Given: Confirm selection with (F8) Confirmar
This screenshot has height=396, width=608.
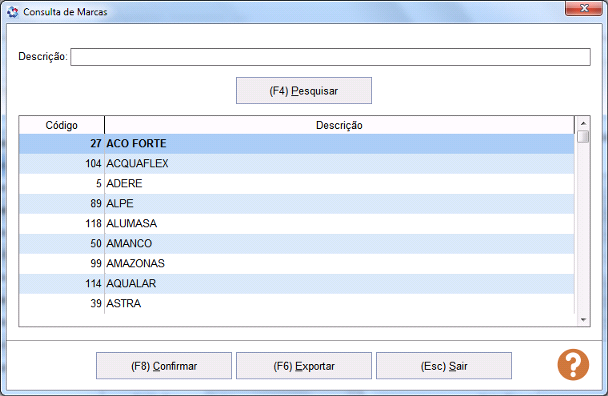Looking at the screenshot, I should coord(164,366).
